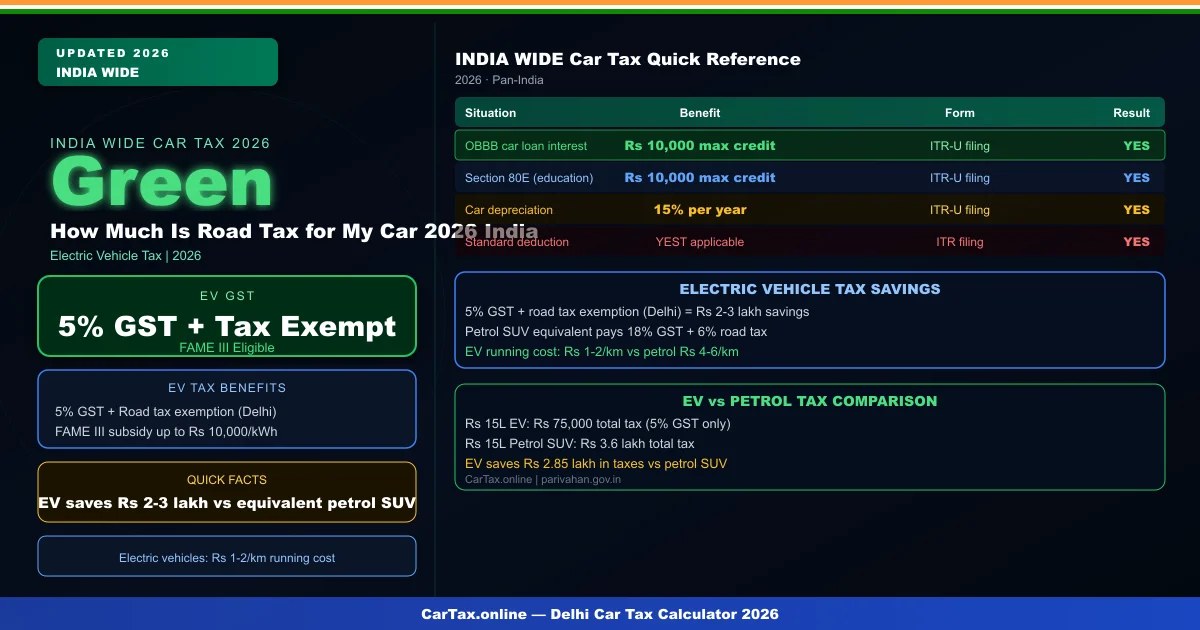Select 'Section 80E (education)' row label
This screenshot has height=630, width=1200.
(529, 178)
